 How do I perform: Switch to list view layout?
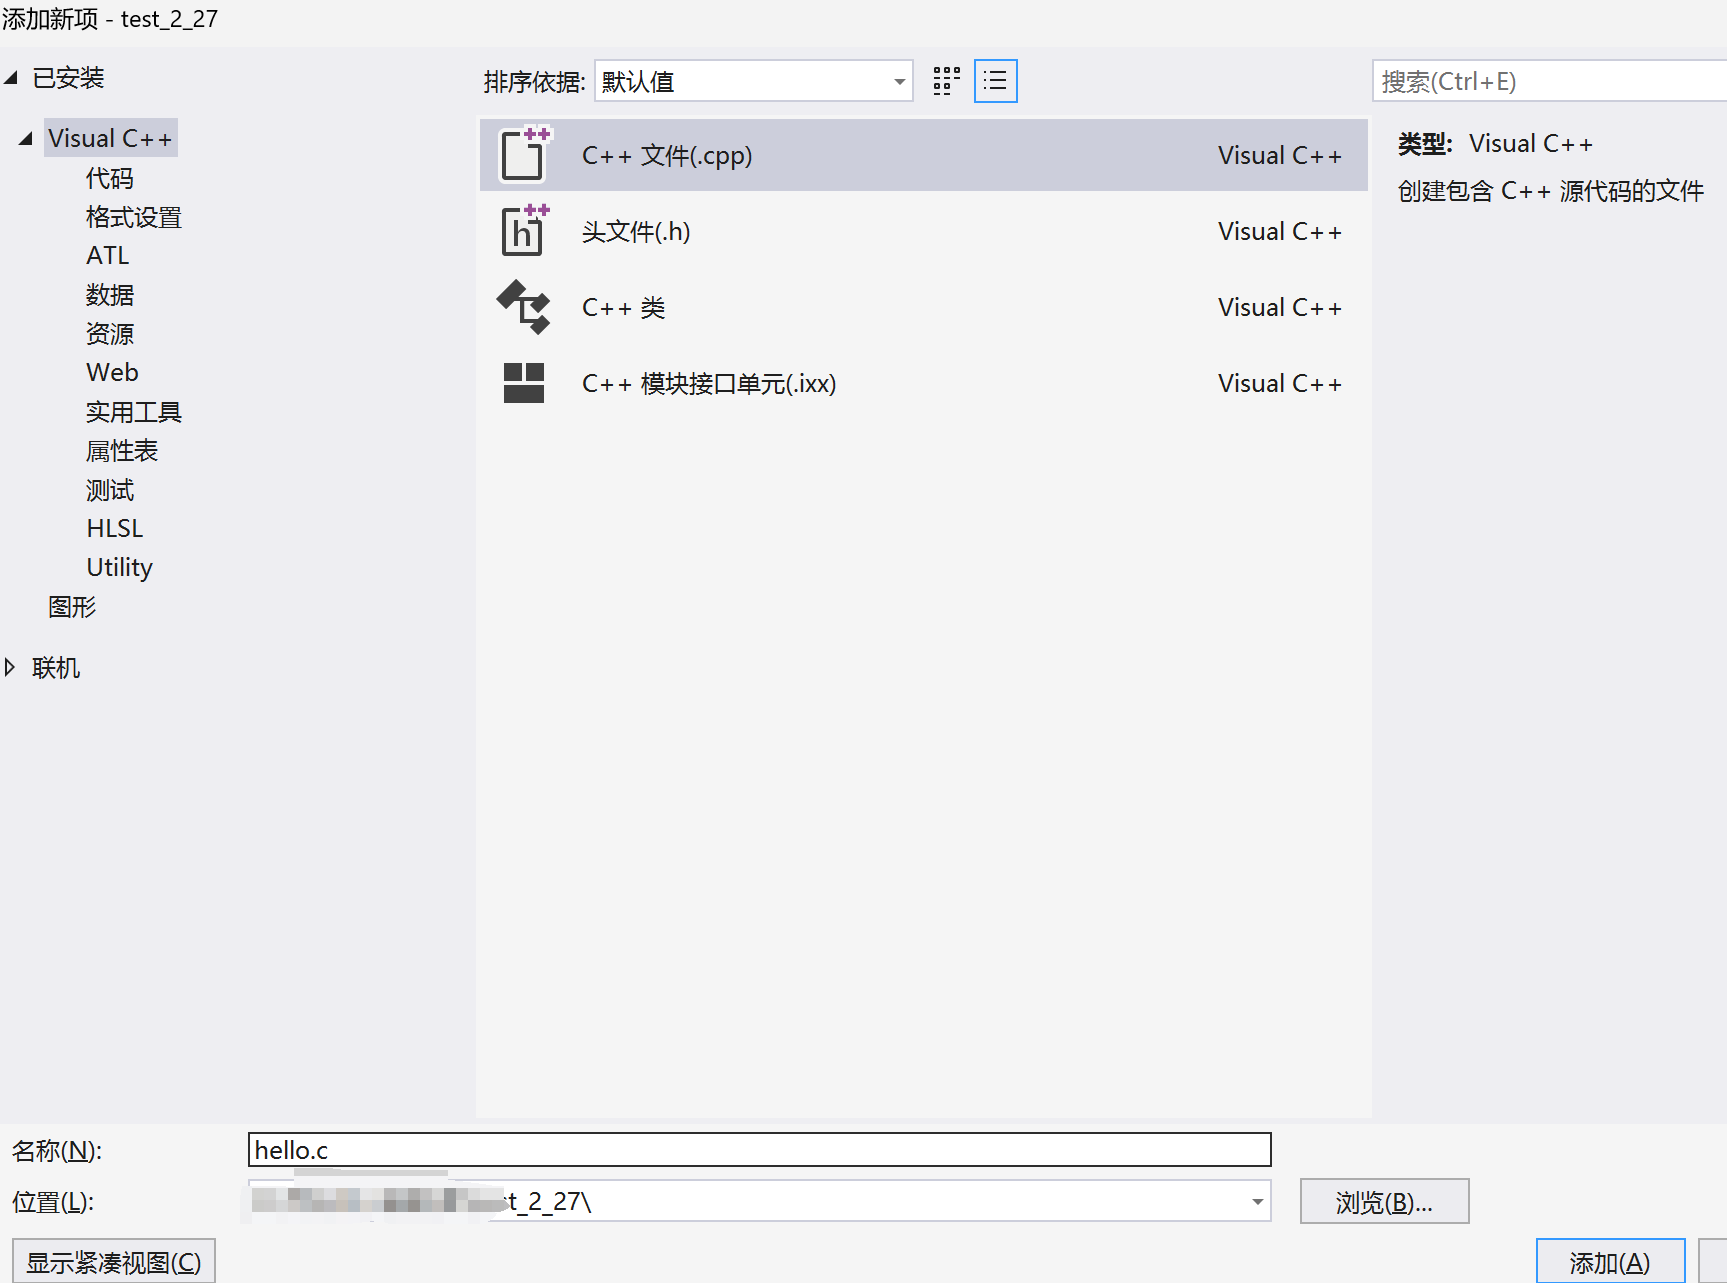996,81
